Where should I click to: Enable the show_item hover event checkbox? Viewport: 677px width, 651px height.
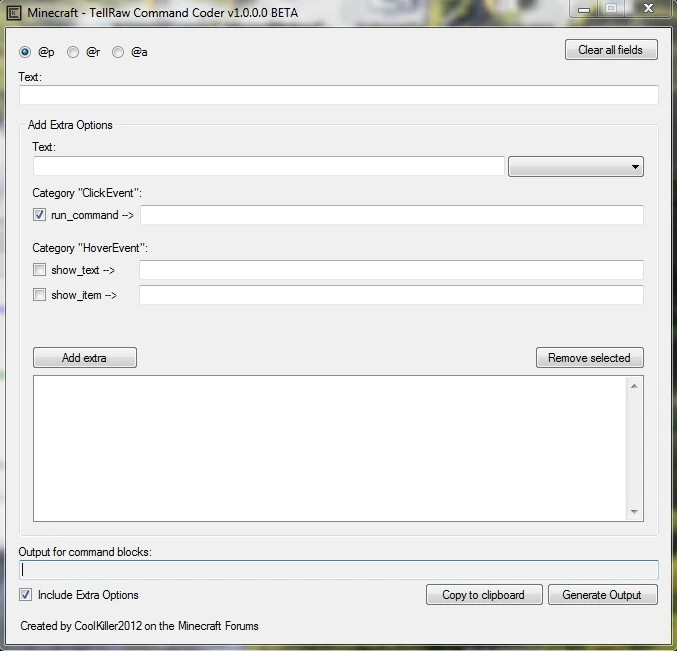point(39,295)
